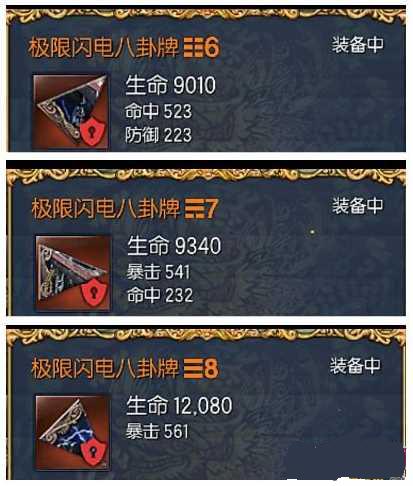The height and width of the screenshot is (486, 413).
Task: Click the 暴击 541 attribute
Action: click(x=158, y=272)
